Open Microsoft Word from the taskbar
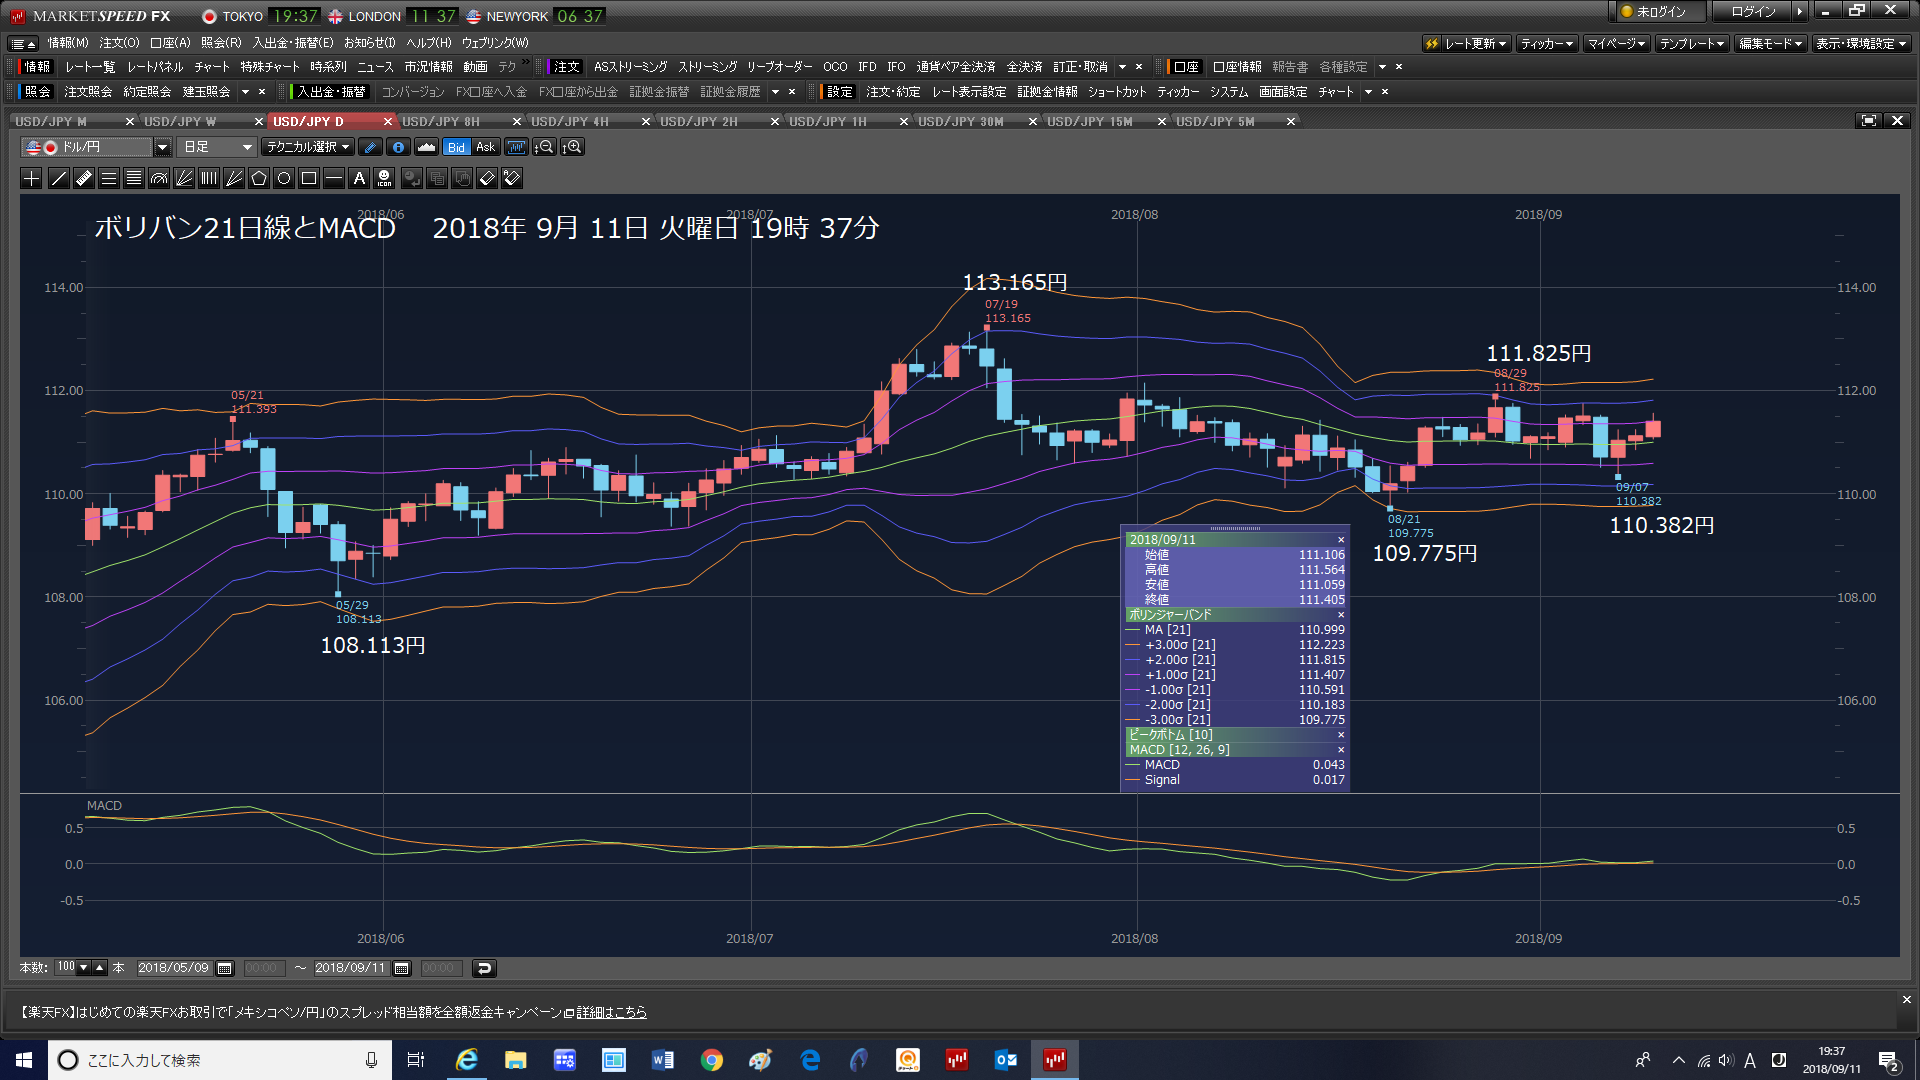The height and width of the screenshot is (1080, 1920). 663,1060
